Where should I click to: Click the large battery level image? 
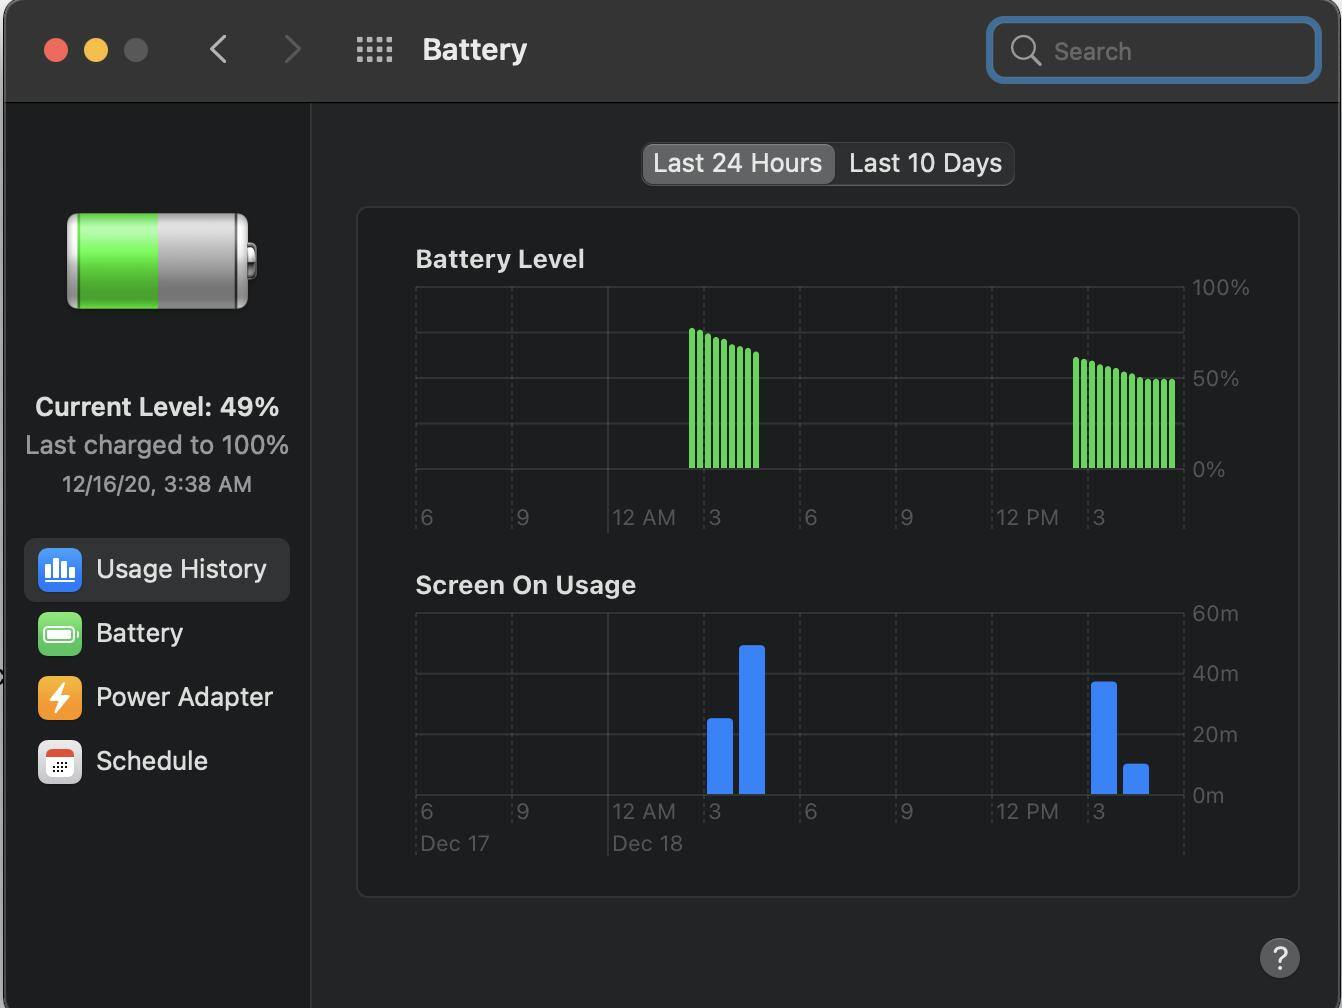click(160, 261)
